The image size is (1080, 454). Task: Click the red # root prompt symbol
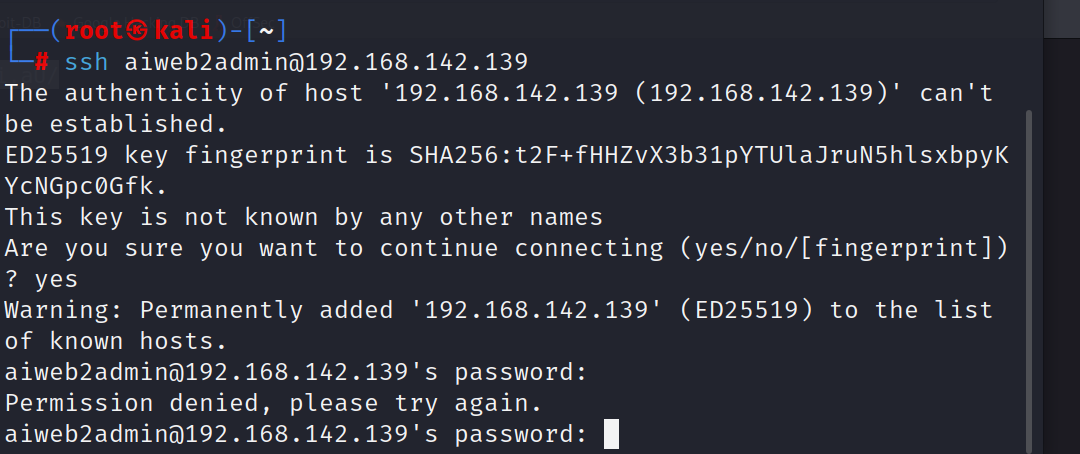pyautogui.click(x=41, y=63)
